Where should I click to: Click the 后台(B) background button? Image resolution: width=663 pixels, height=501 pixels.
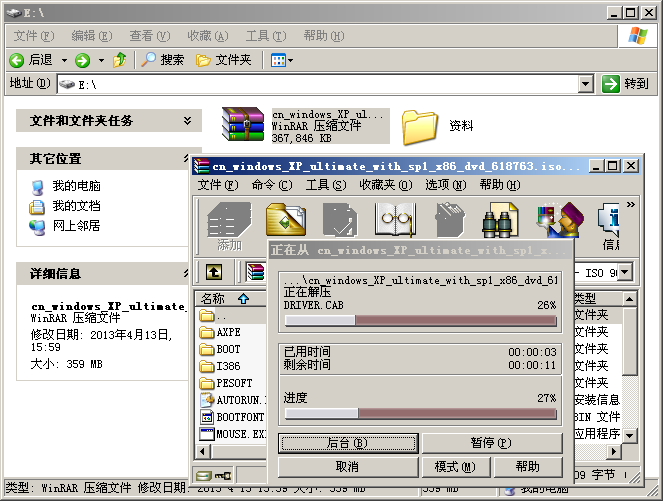click(348, 443)
